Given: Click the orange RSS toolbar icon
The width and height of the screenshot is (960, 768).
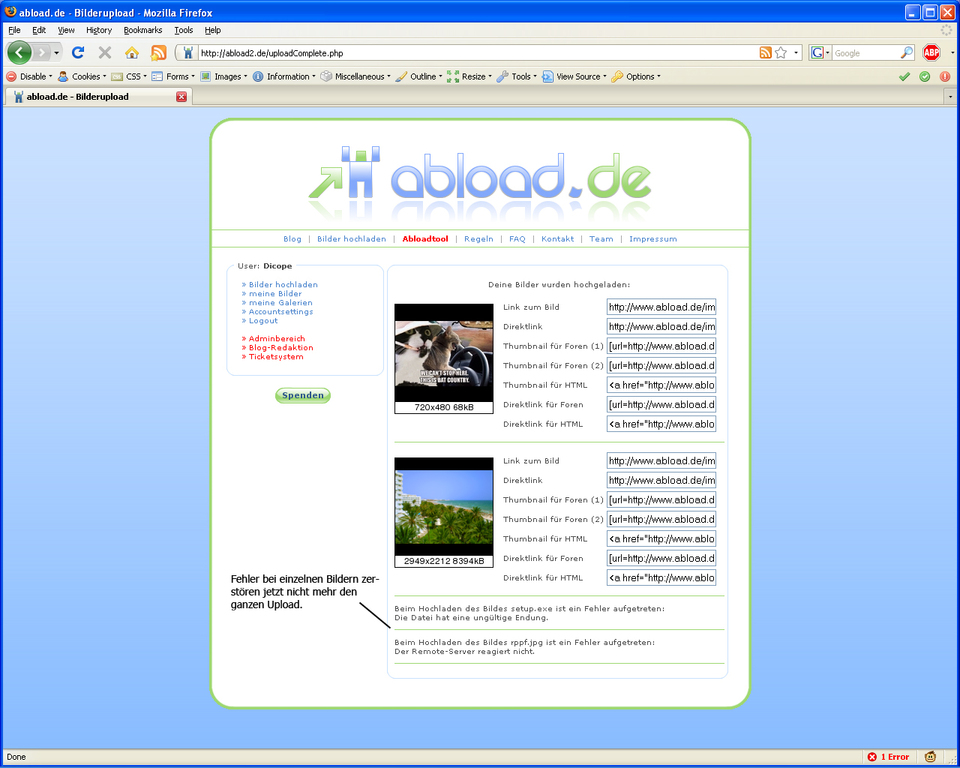Looking at the screenshot, I should click(x=159, y=53).
